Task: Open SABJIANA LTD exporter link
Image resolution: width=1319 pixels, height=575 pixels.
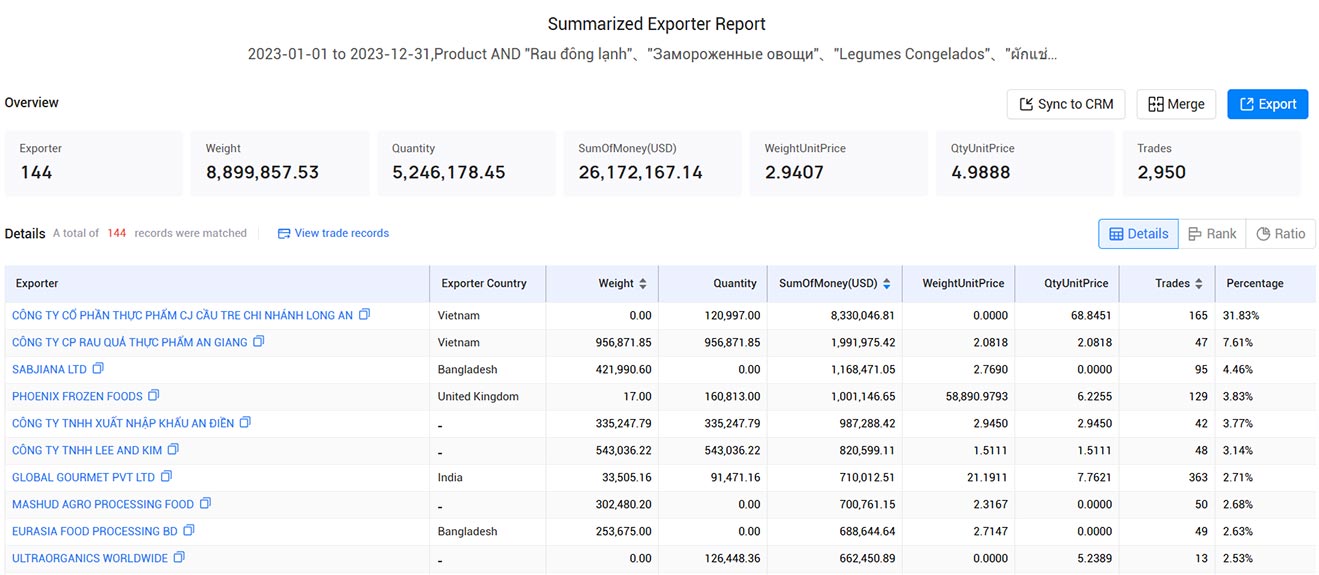Action: click(49, 370)
